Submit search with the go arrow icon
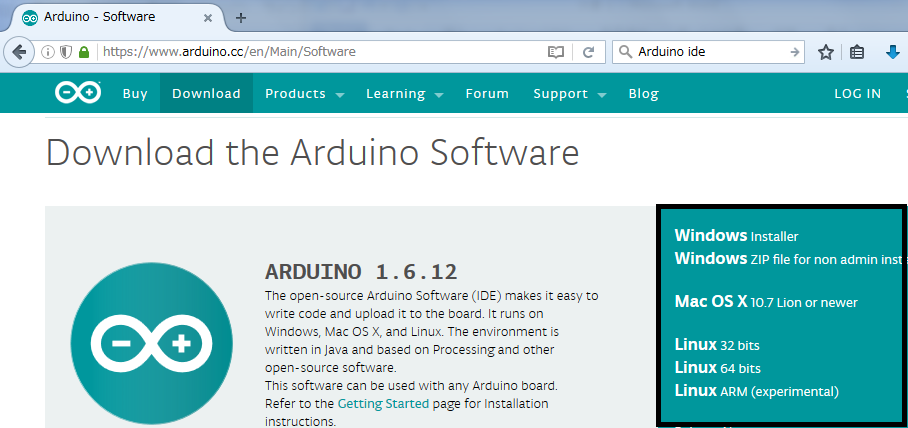 click(794, 52)
